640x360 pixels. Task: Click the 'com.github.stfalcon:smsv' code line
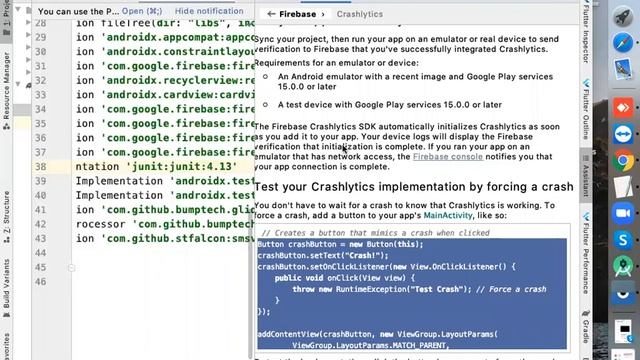click(165, 238)
